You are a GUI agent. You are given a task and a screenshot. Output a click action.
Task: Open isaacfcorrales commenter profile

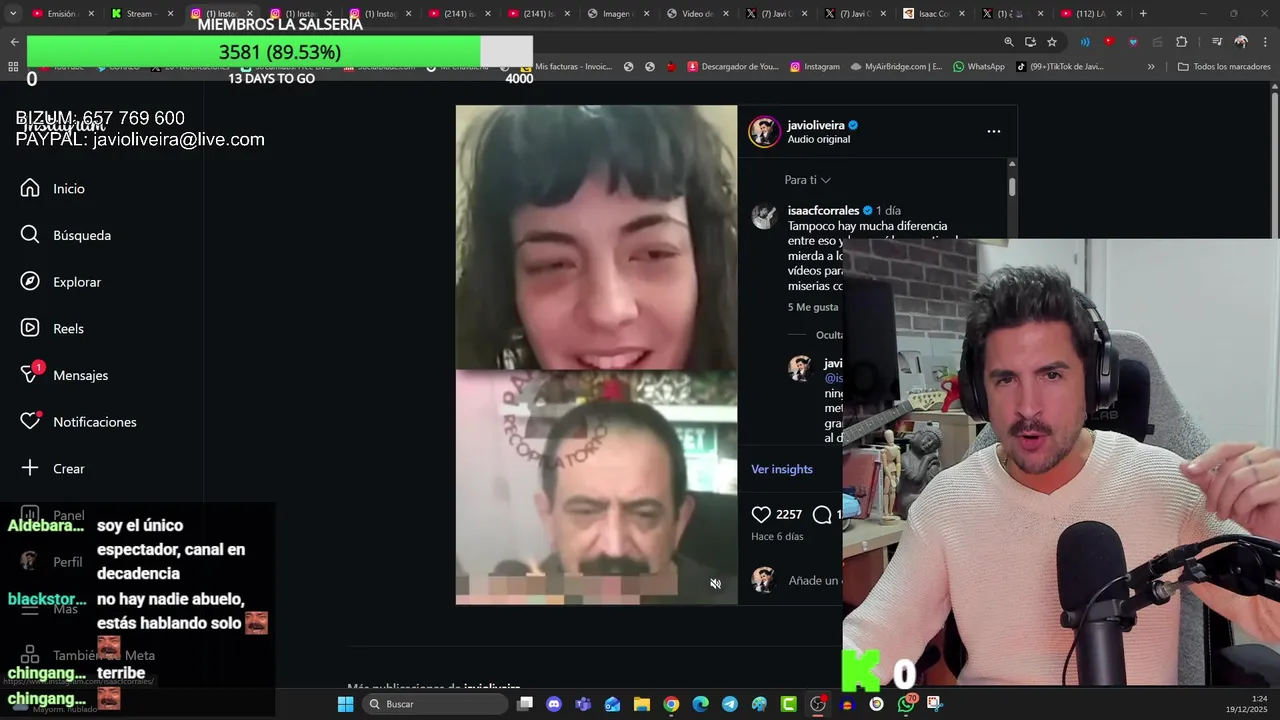pyautogui.click(x=823, y=211)
